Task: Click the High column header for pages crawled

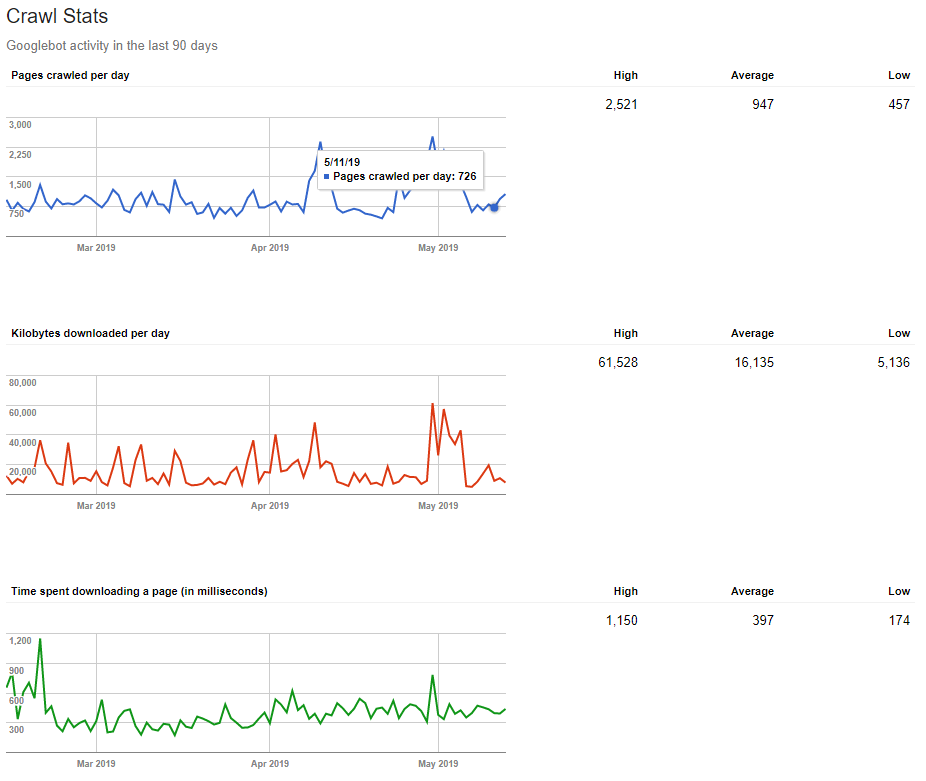Action: point(625,75)
